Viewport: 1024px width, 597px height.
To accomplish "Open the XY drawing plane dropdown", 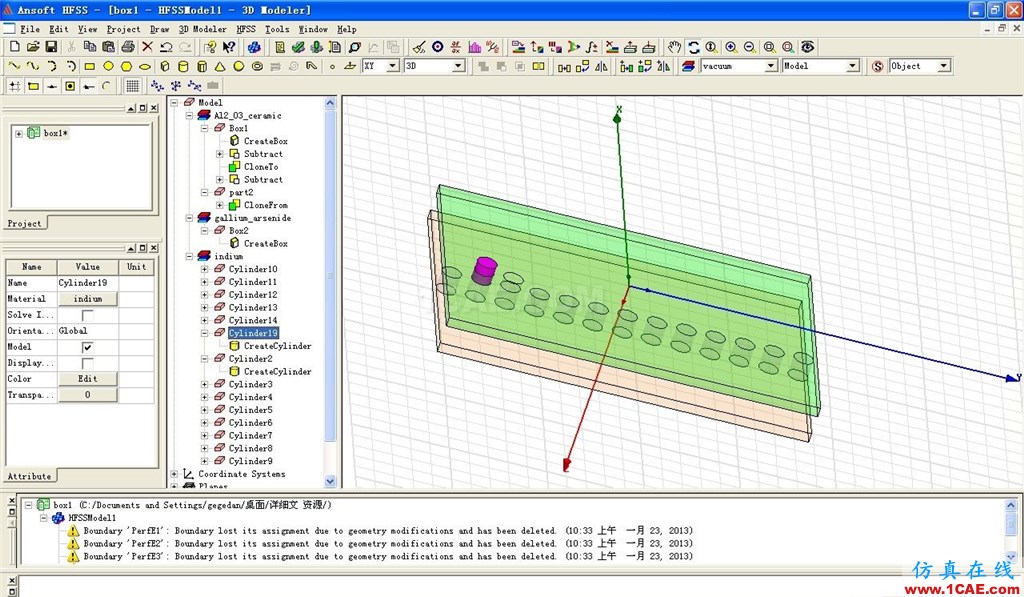I will pos(392,66).
